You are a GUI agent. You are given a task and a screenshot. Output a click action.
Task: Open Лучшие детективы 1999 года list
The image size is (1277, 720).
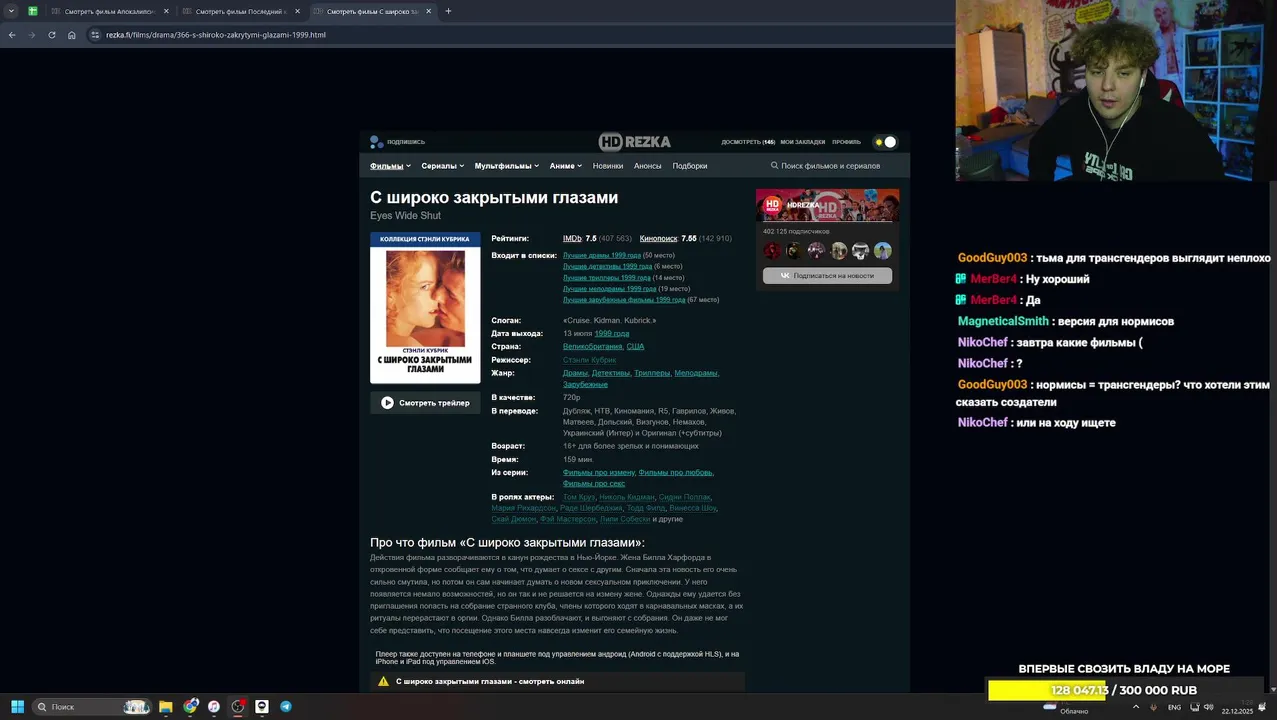(607, 266)
